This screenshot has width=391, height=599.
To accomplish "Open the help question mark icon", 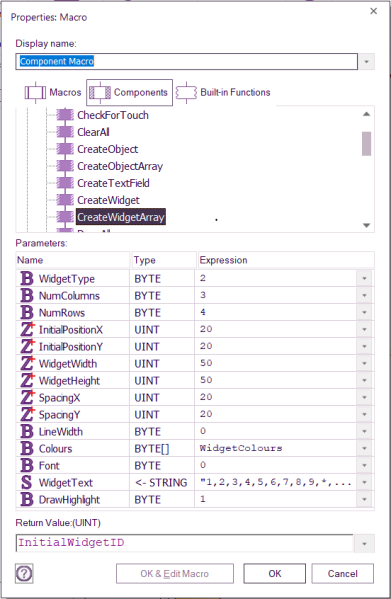I will tap(24, 573).
